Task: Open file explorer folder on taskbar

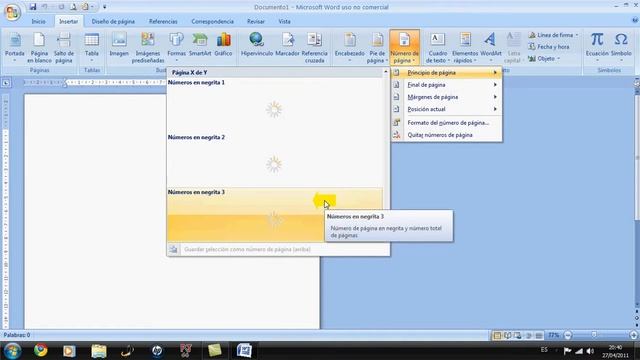Action: (99, 351)
